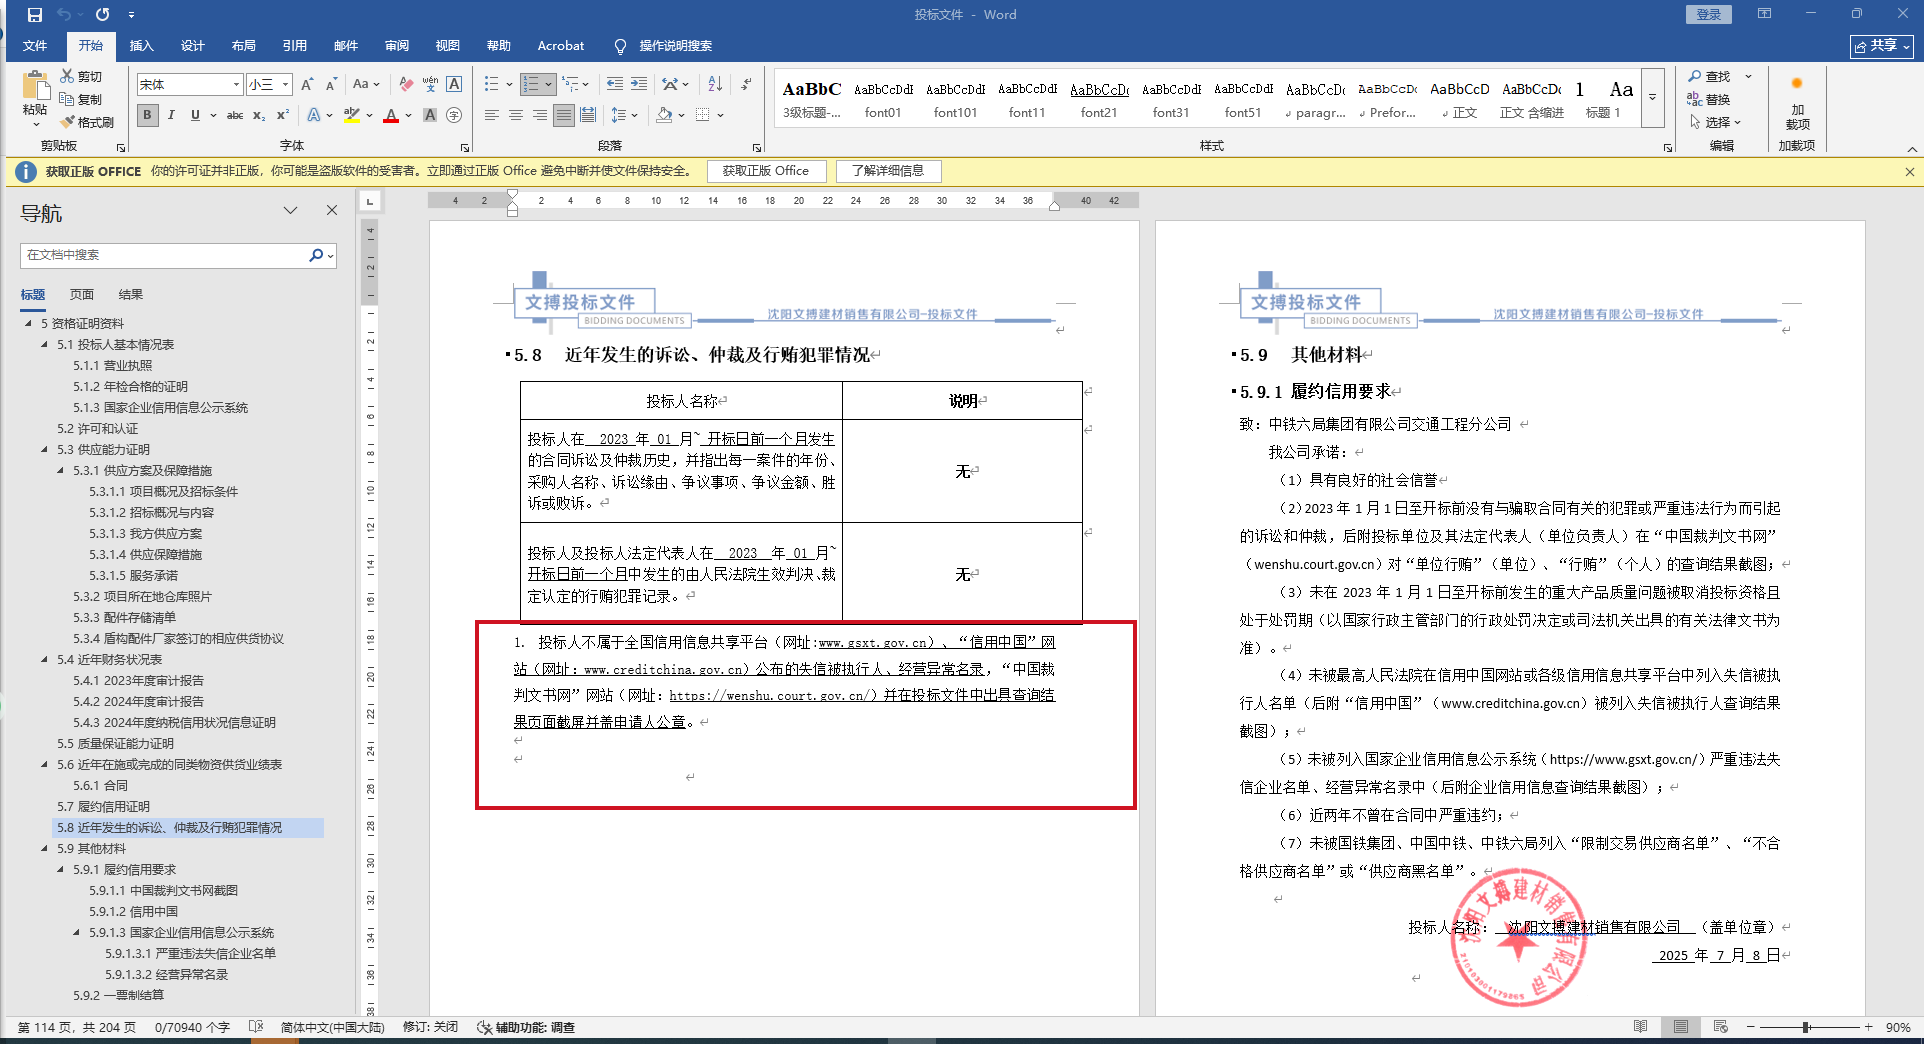Screen dimensions: 1924x1044
Task: Apply character border icon
Action: [454, 85]
